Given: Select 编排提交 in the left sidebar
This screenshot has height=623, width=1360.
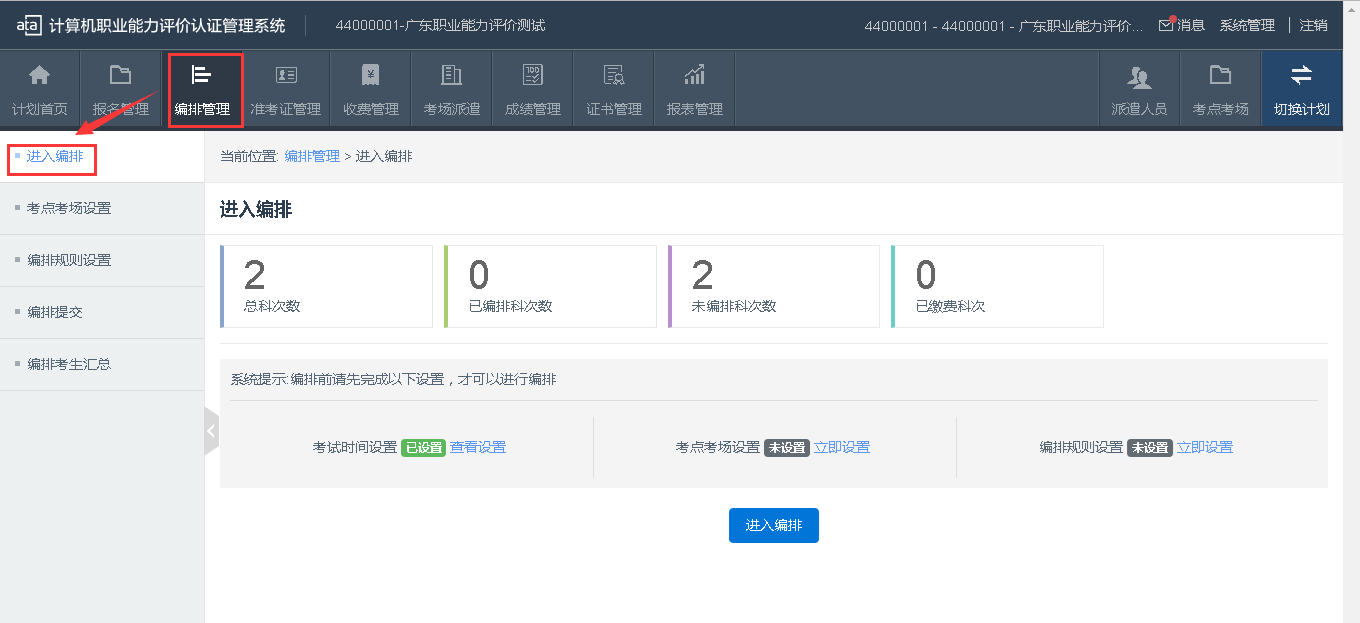Looking at the screenshot, I should coord(55,312).
